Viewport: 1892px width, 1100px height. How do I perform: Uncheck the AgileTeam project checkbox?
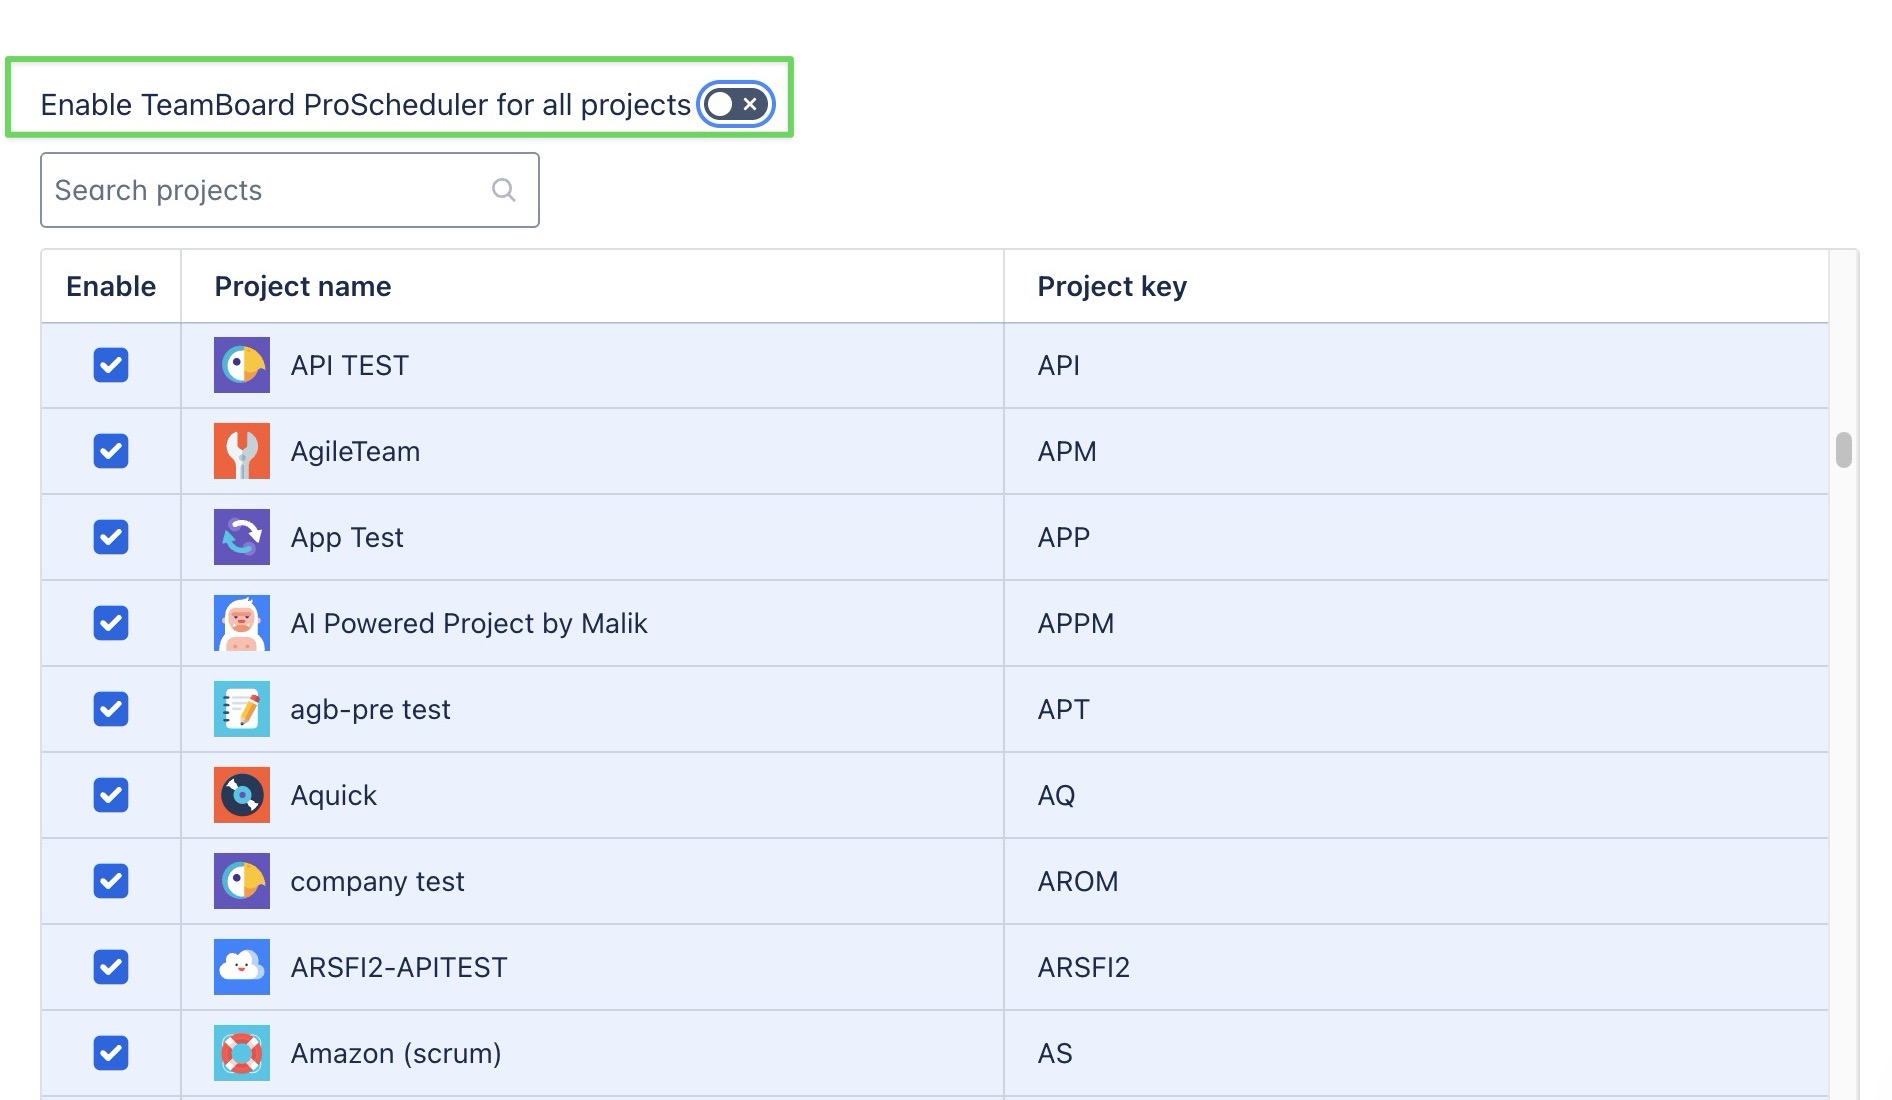(x=111, y=451)
